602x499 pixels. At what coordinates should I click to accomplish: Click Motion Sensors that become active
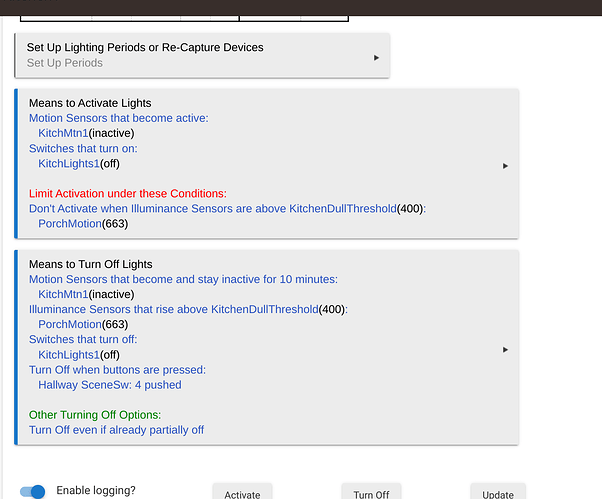click(x=119, y=118)
